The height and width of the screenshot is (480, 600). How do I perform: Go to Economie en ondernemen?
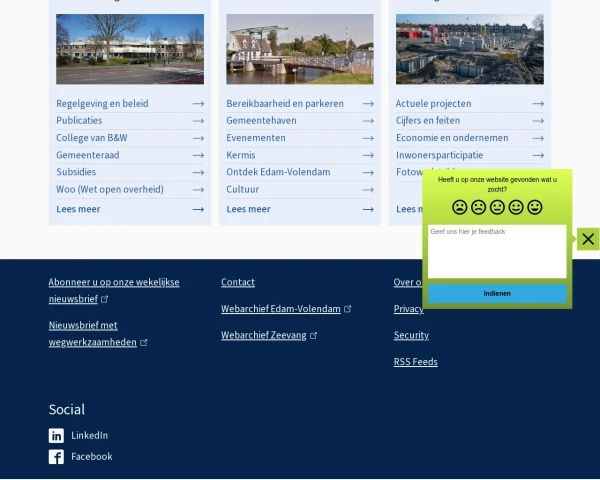(x=452, y=137)
